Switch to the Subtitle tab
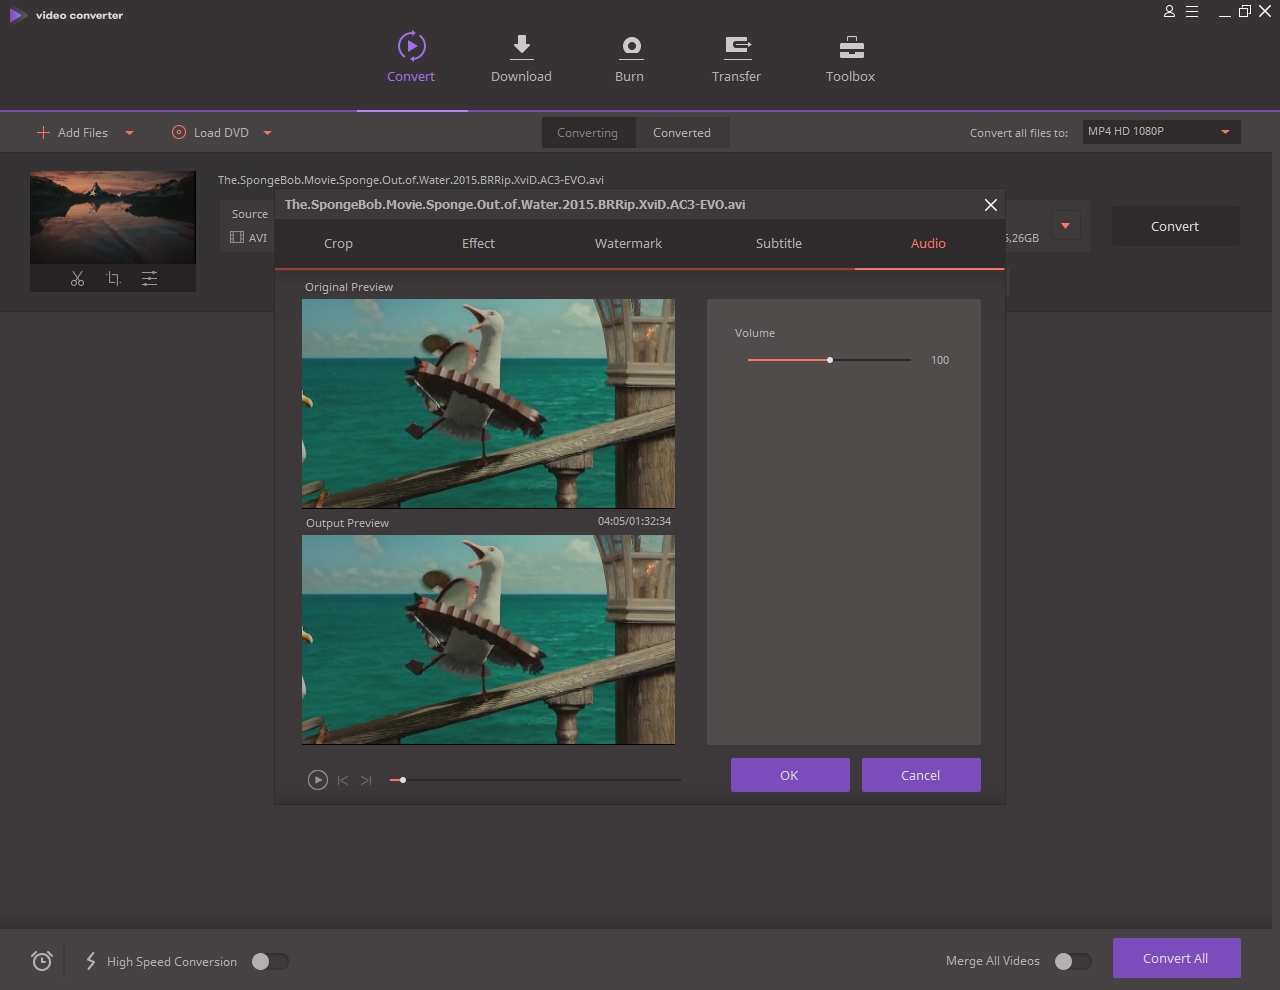The height and width of the screenshot is (990, 1280). [779, 243]
